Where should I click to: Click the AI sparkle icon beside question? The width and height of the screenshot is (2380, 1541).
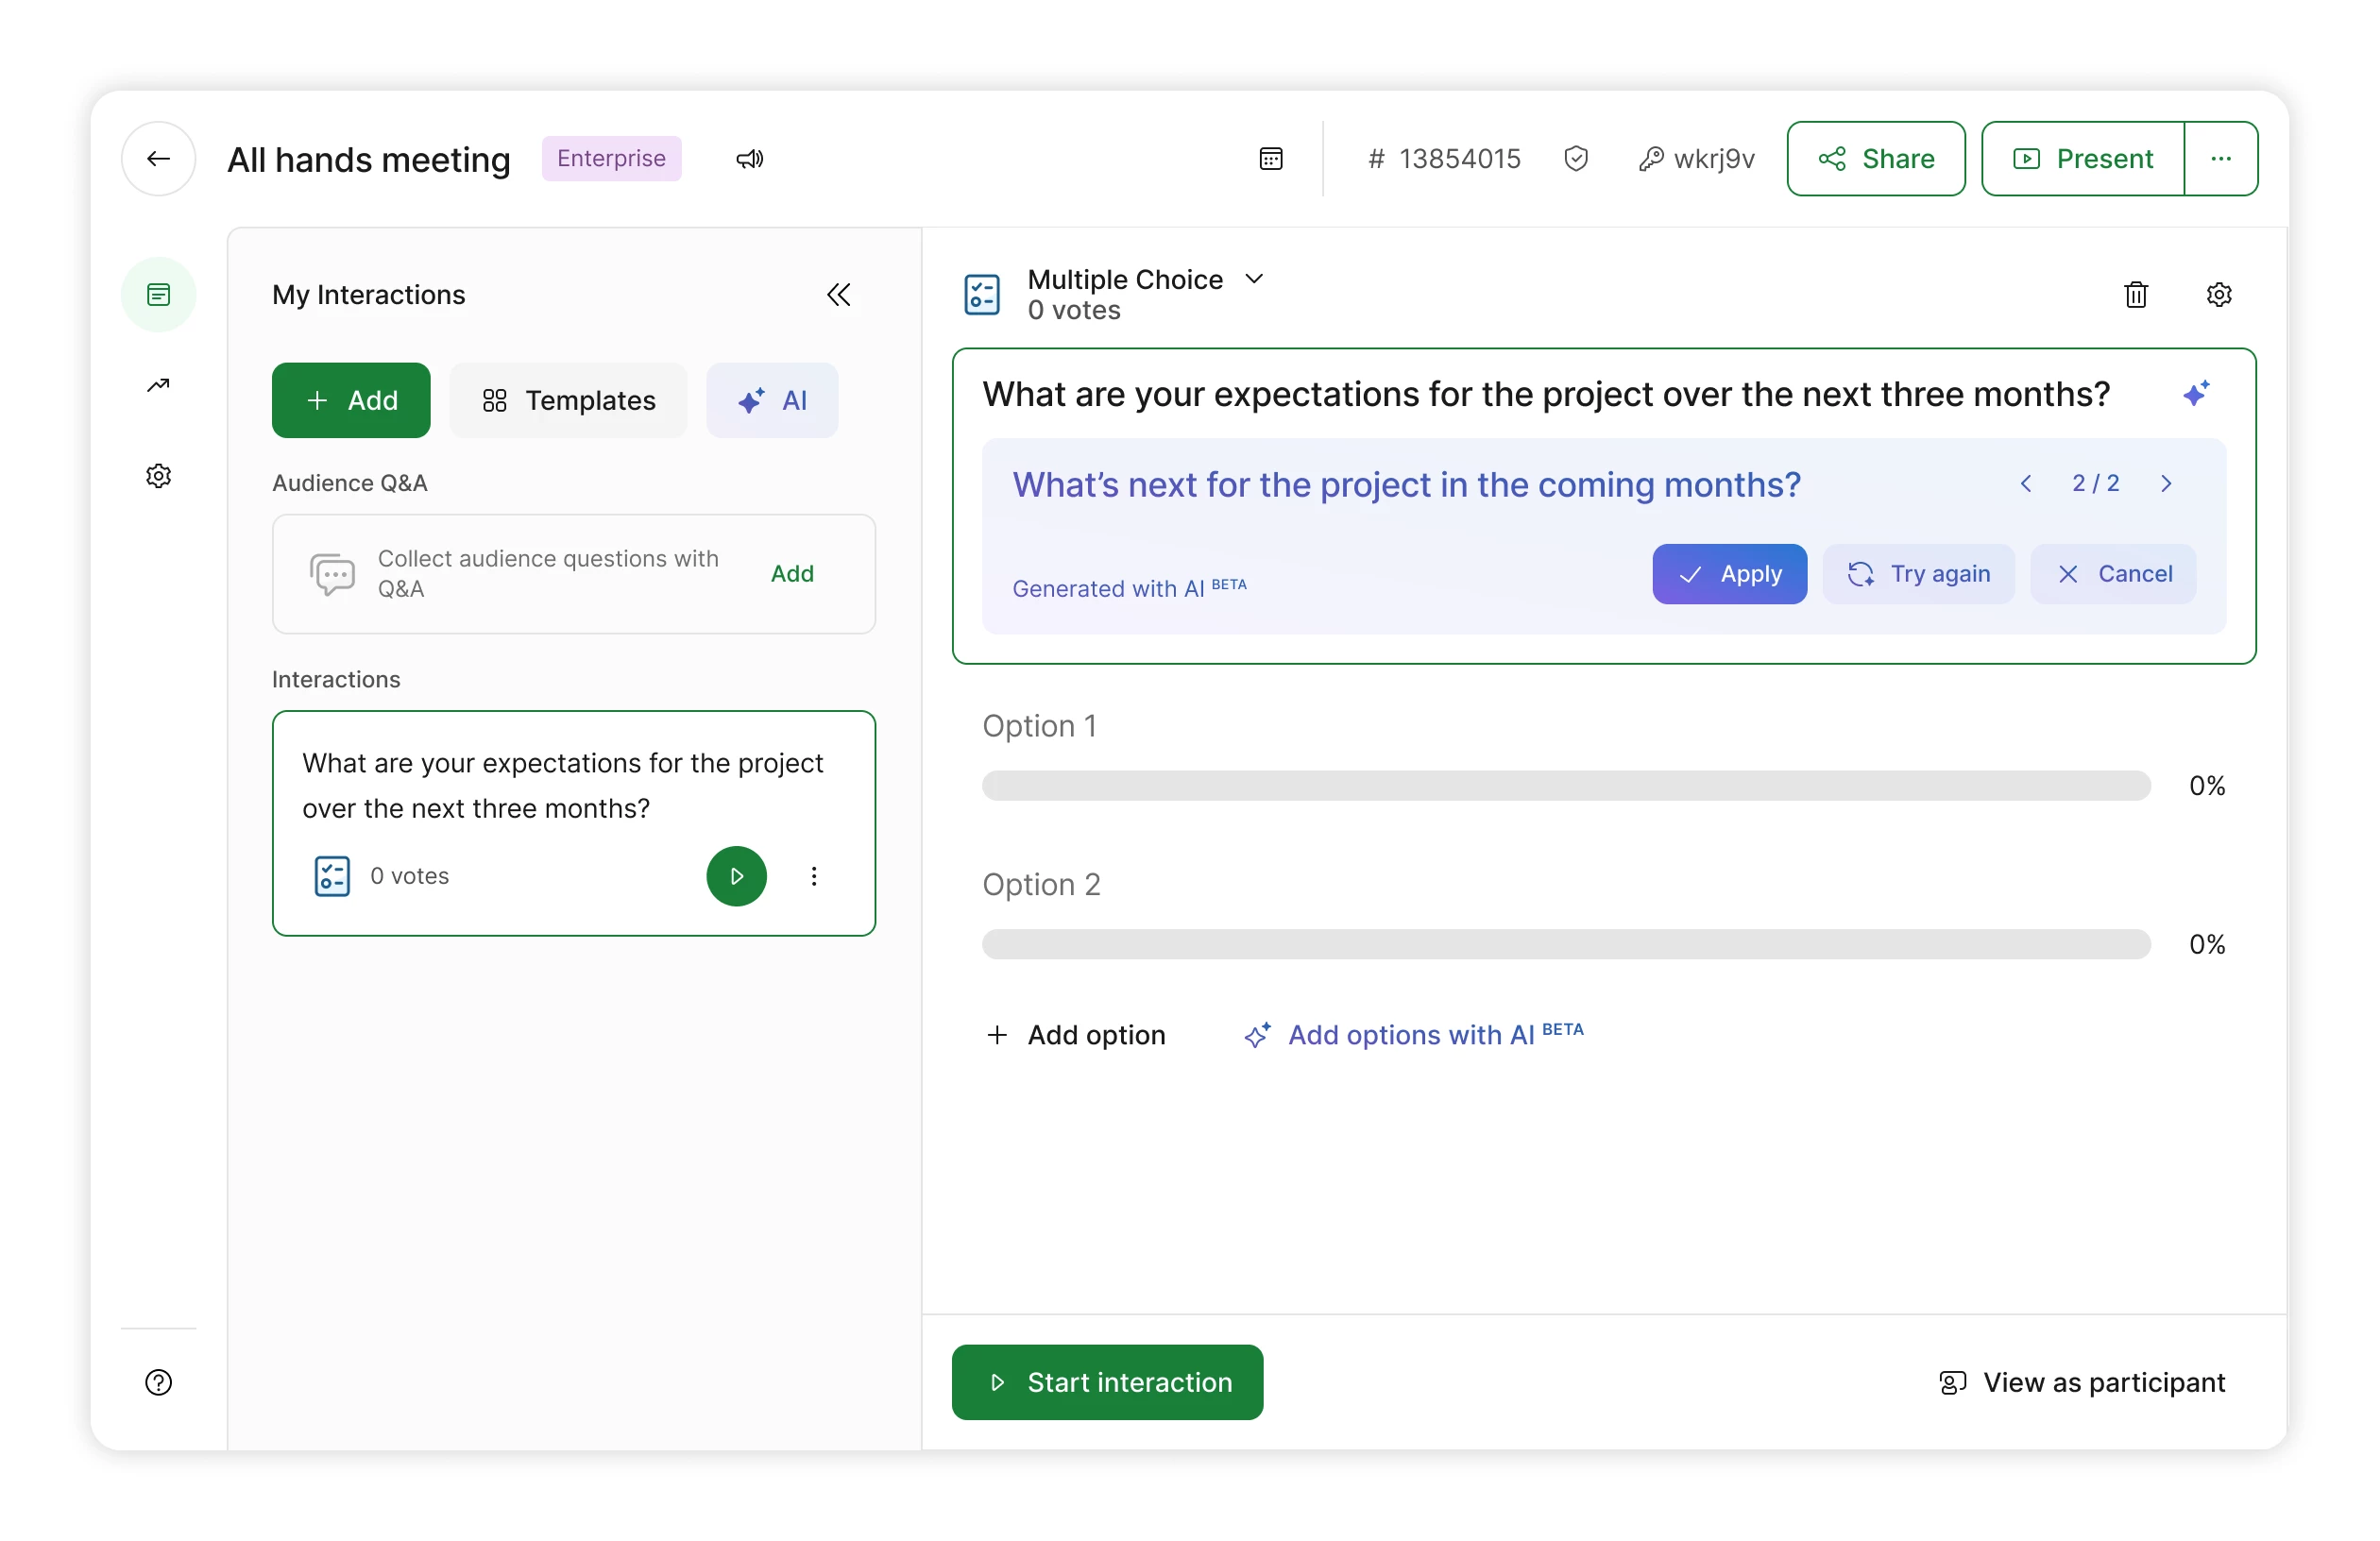pyautogui.click(x=2195, y=393)
